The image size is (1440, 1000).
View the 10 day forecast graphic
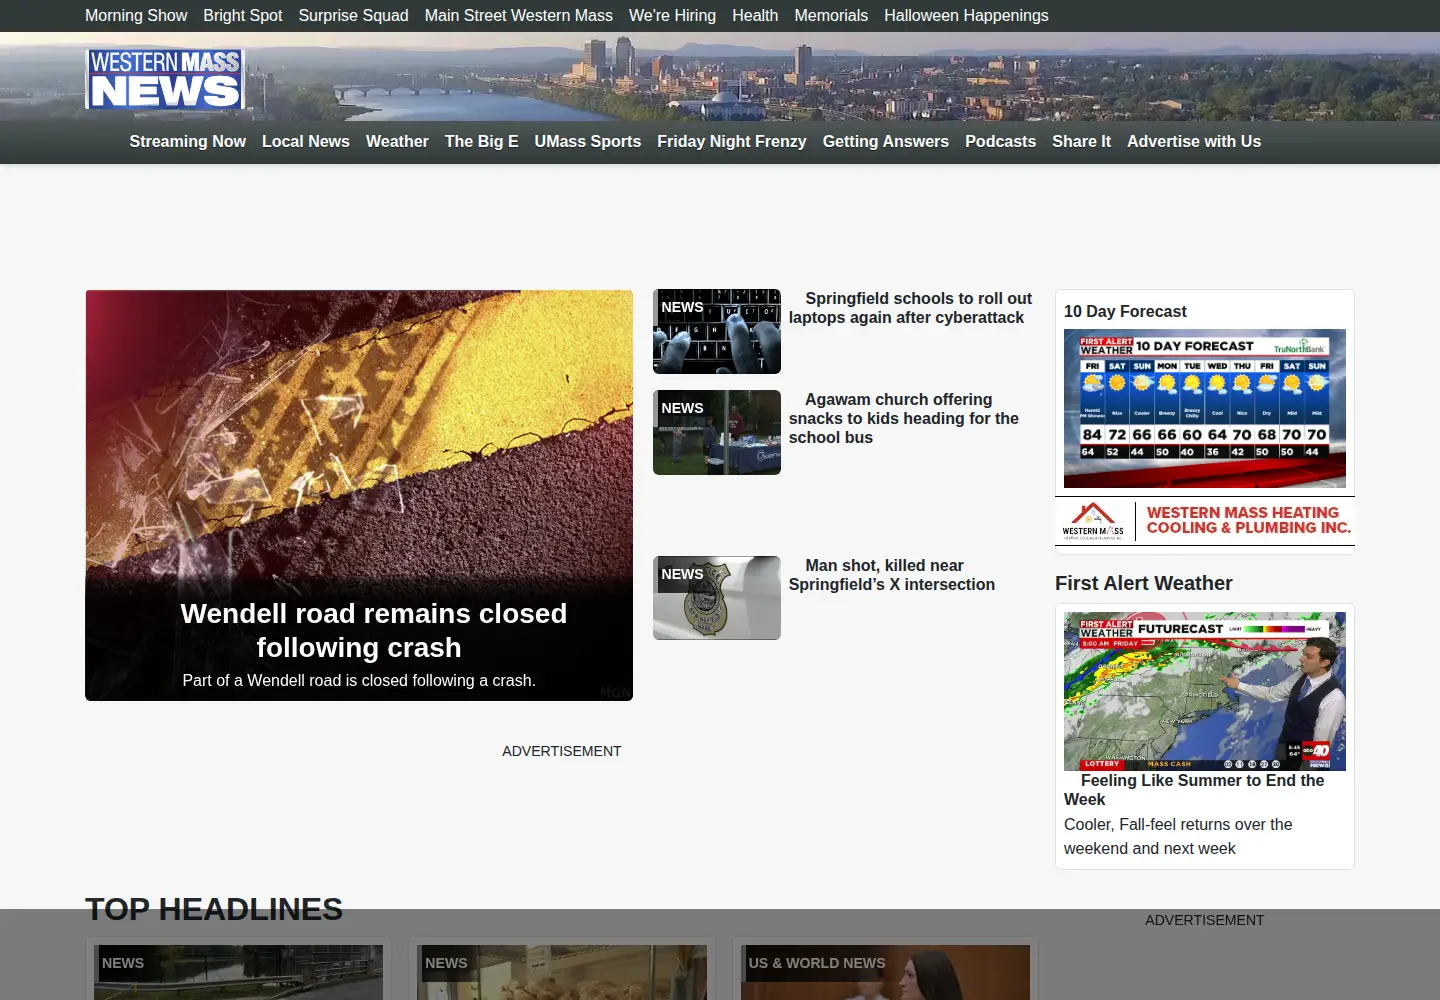[1205, 408]
